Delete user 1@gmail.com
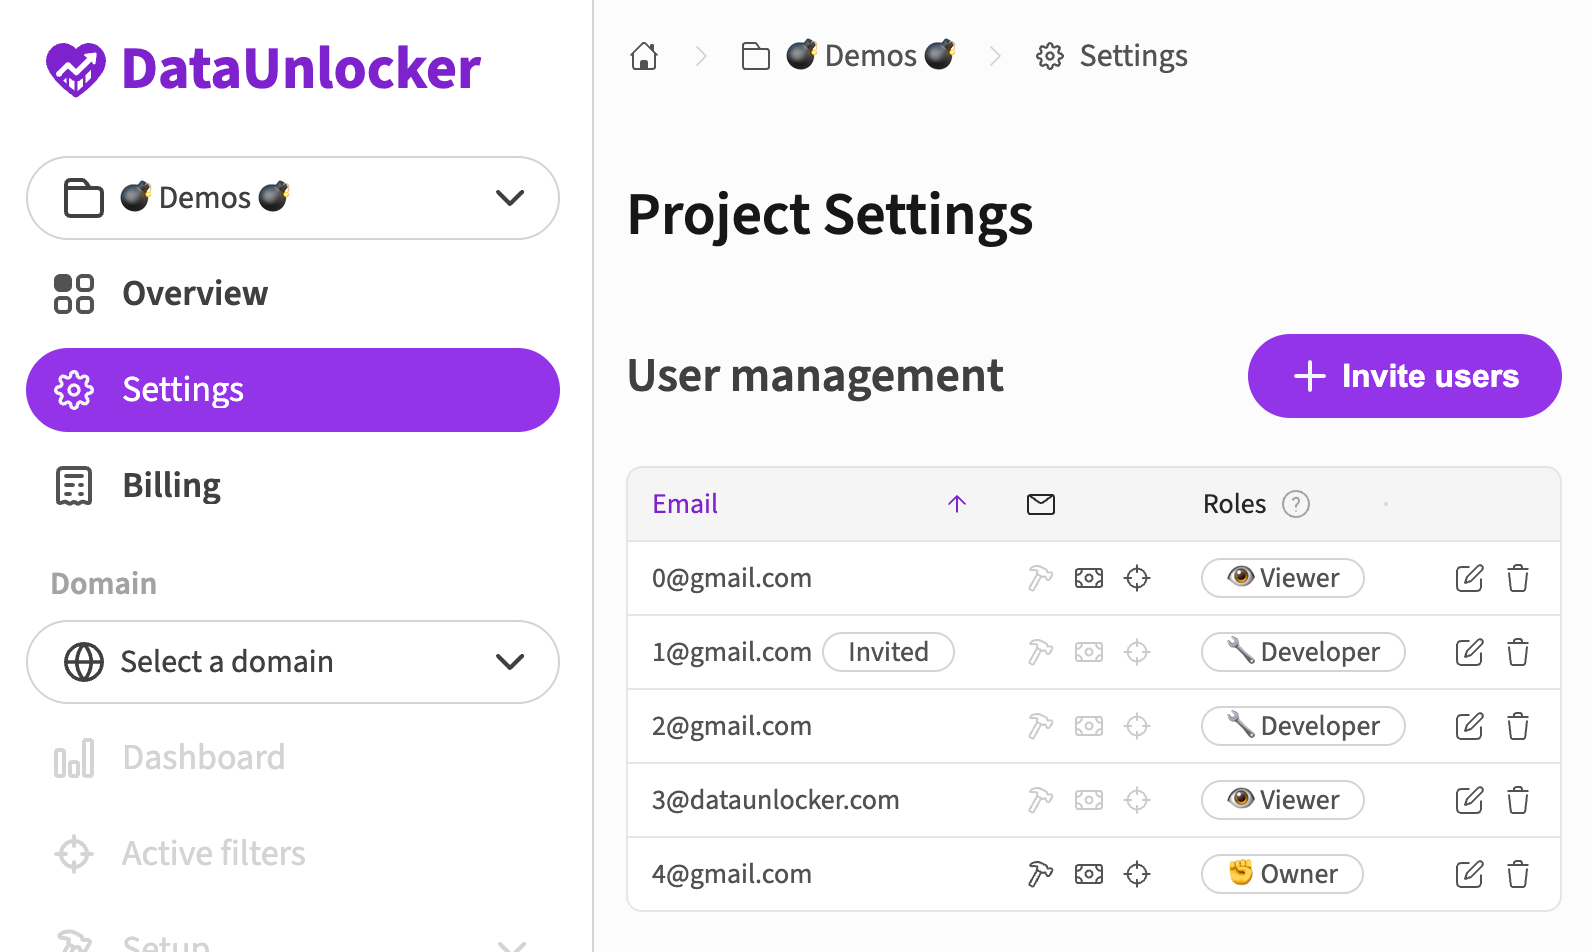 pyautogui.click(x=1518, y=652)
